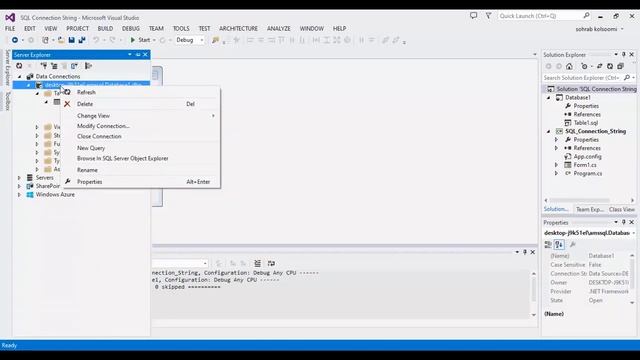The width and height of the screenshot is (640, 360).
Task: Expand Program.cs in Solution Explorer
Action: 556,173
